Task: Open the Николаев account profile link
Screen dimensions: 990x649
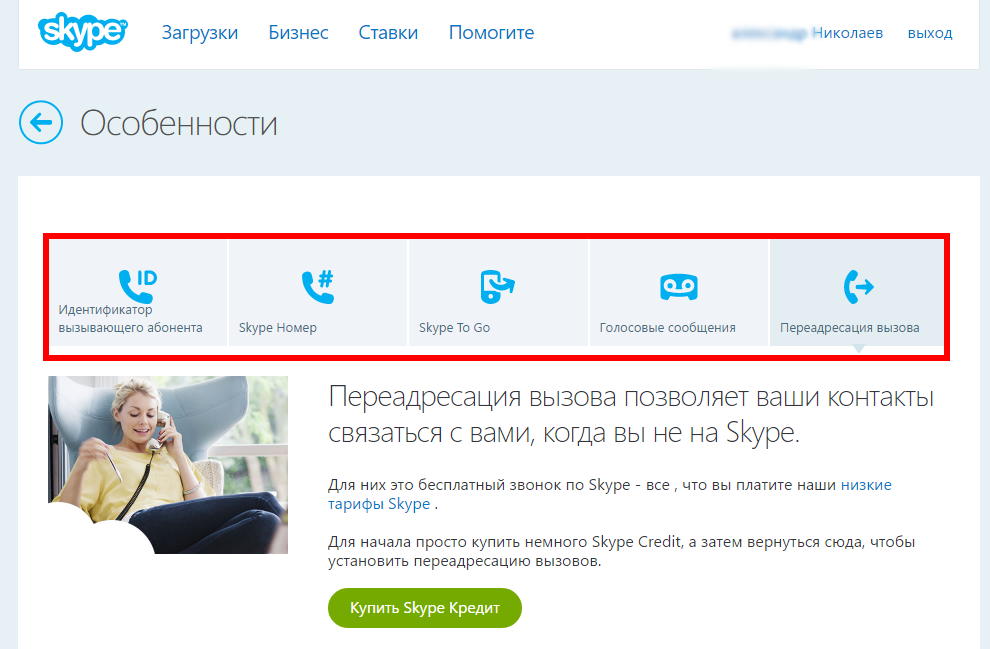Action: 807,33
